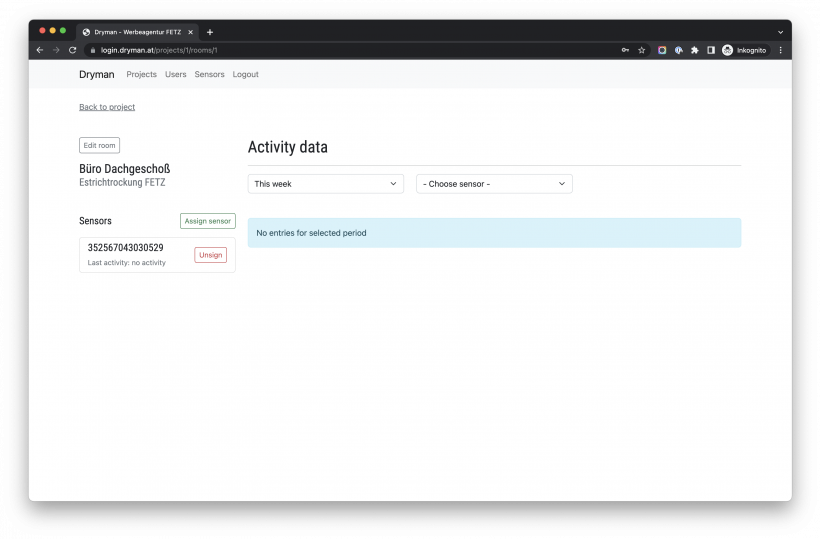
Task: Click the green Assign sensor button
Action: click(x=207, y=221)
